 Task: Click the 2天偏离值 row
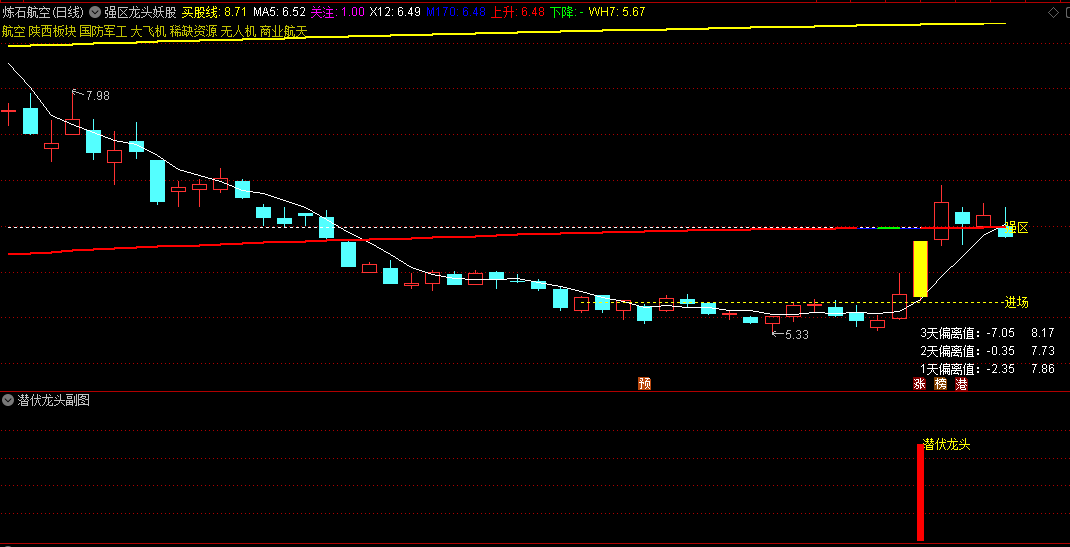pos(987,351)
